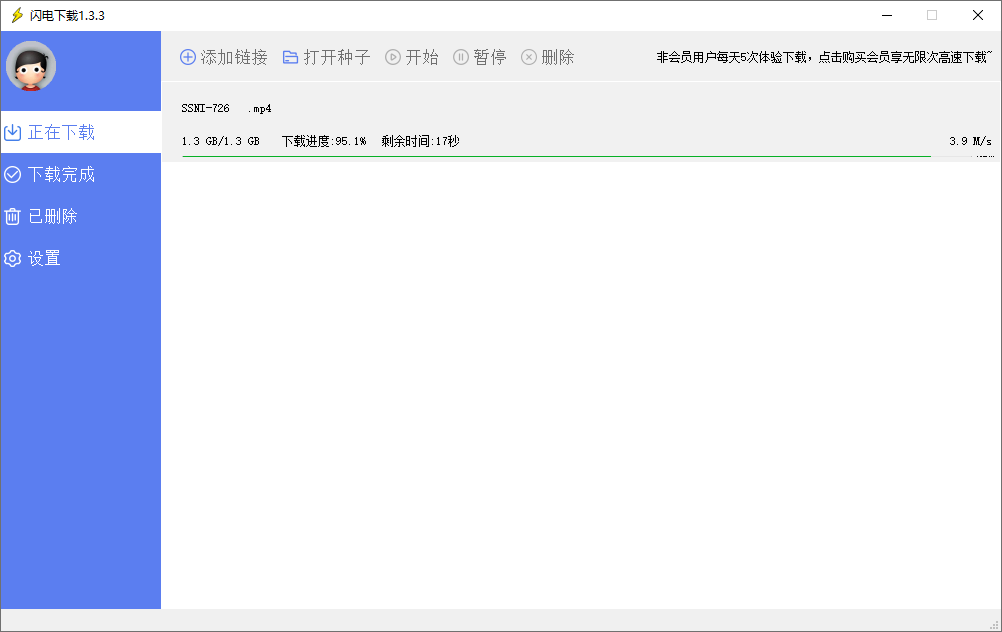
Task: Click the 3.9 M/s speed indicator
Action: click(x=968, y=141)
